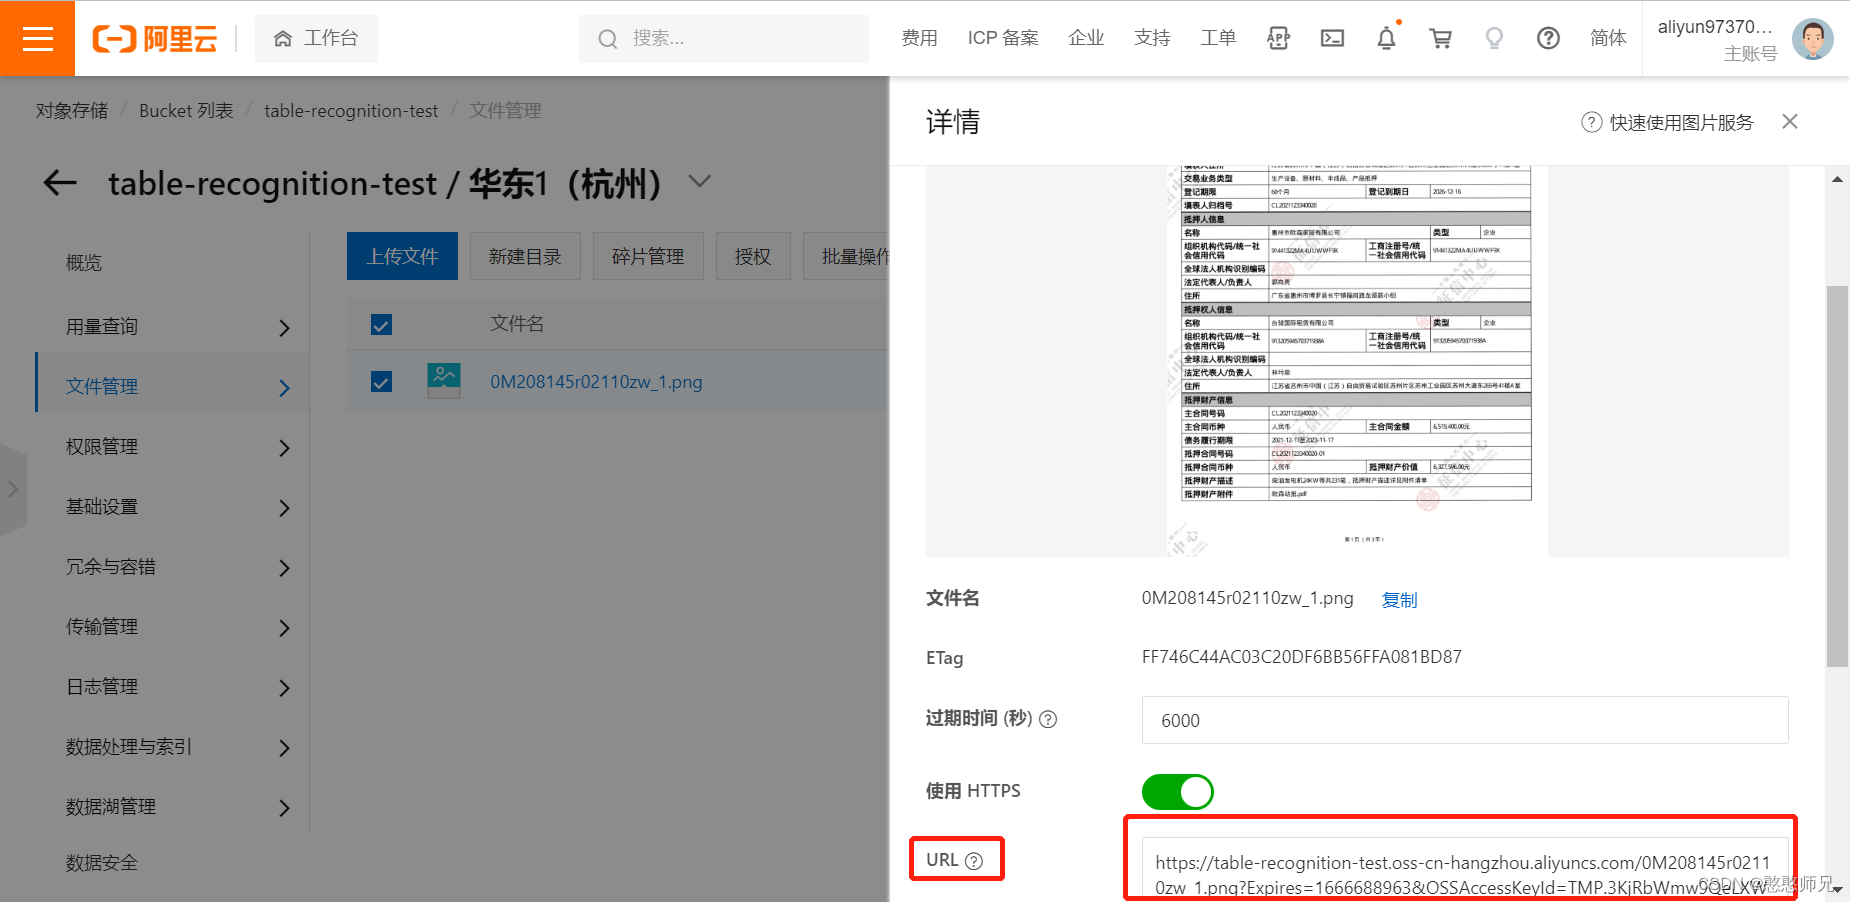Open the notifications bell
The width and height of the screenshot is (1850, 902).
[1386, 38]
